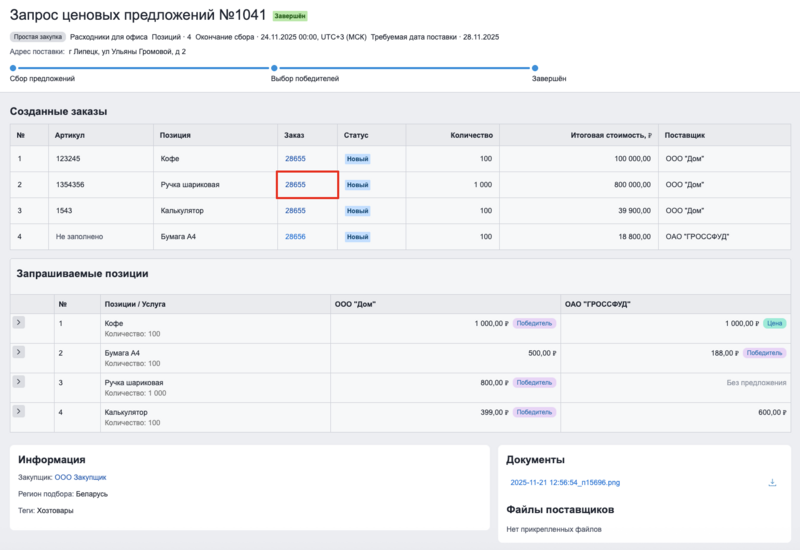The height and width of the screenshot is (550, 800).
Task: Open file 2025-11-21 12:56:54_n15696.png
Action: [x=564, y=482]
